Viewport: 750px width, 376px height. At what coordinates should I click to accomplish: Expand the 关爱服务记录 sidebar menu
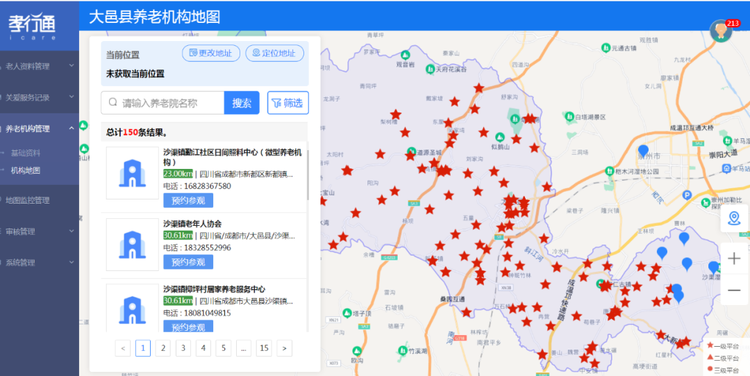tap(39, 98)
